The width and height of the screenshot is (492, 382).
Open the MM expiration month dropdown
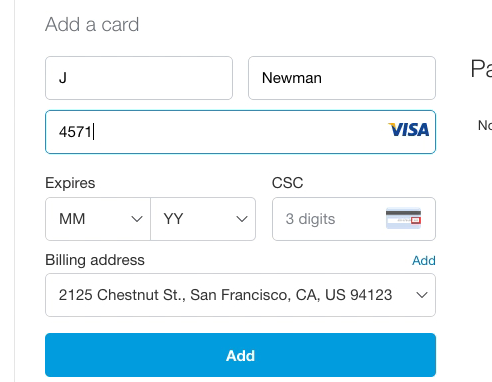click(98, 219)
